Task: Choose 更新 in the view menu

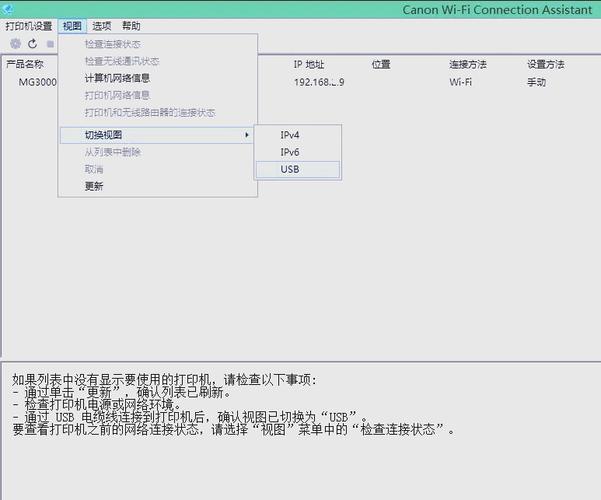Action: tap(94, 186)
